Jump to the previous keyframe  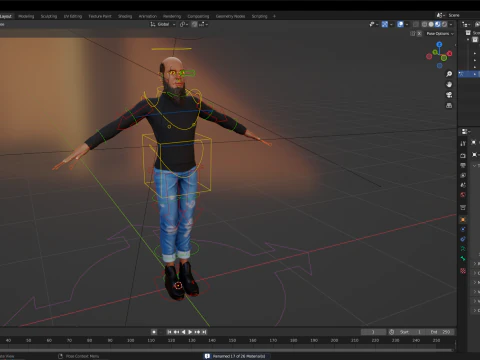point(176,332)
